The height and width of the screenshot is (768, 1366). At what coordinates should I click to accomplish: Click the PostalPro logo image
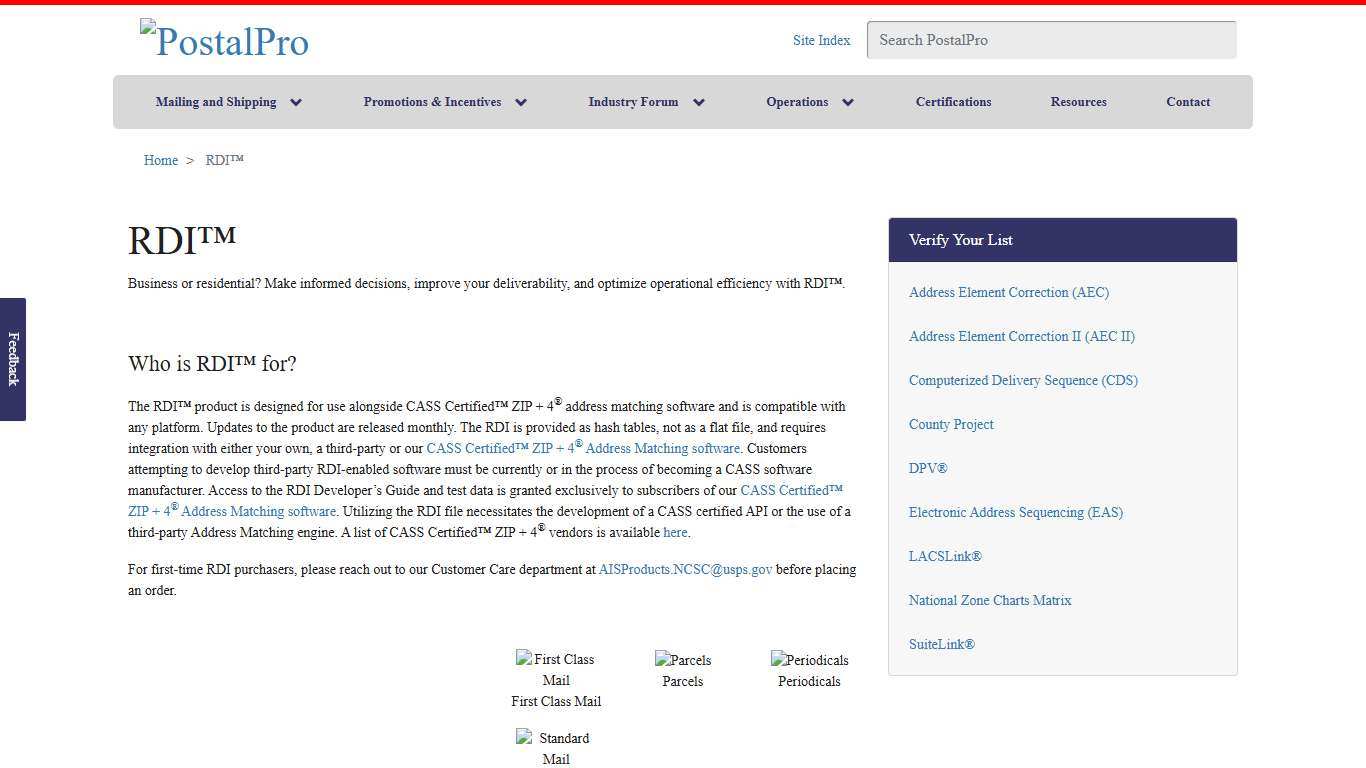[x=225, y=41]
